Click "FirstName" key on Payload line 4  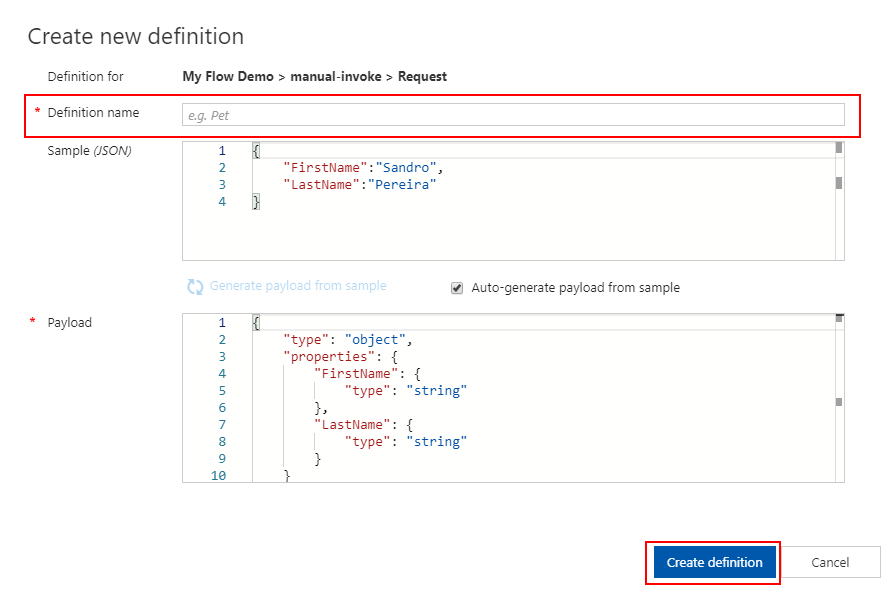(x=354, y=374)
